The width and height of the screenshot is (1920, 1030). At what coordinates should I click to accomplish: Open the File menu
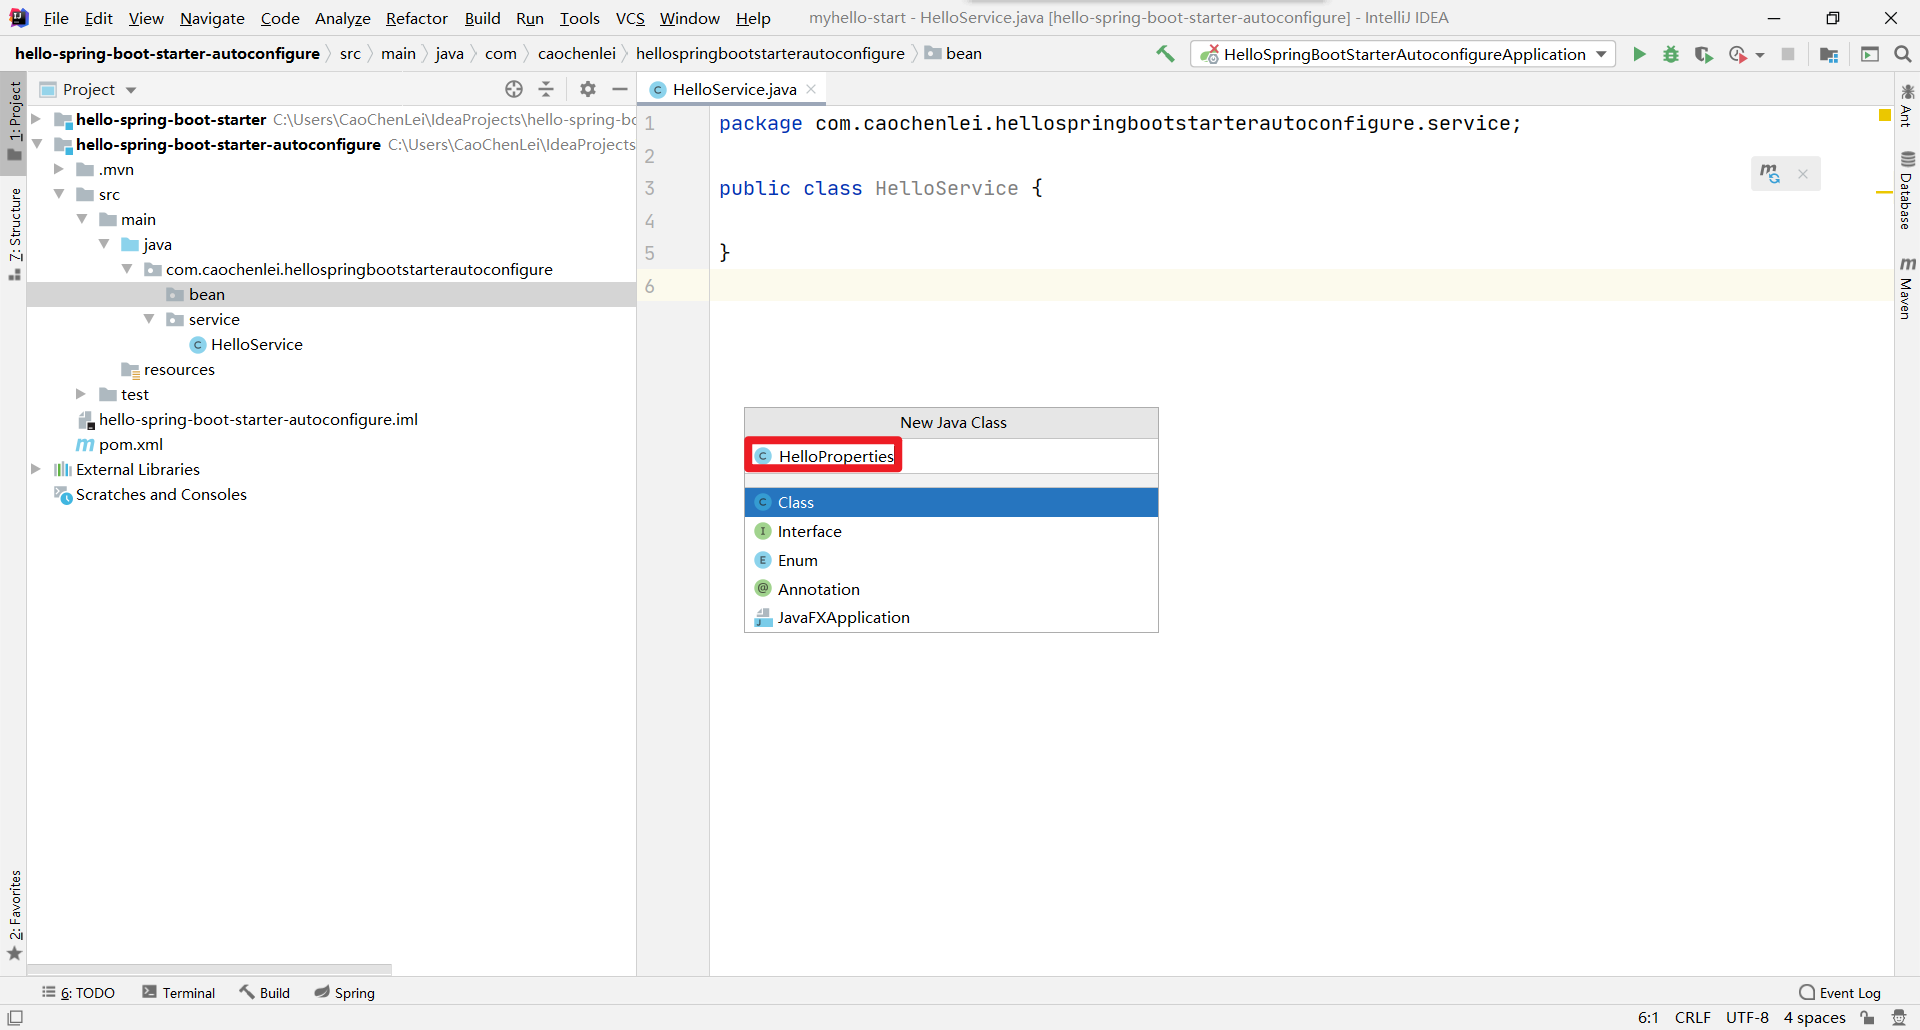(x=56, y=18)
